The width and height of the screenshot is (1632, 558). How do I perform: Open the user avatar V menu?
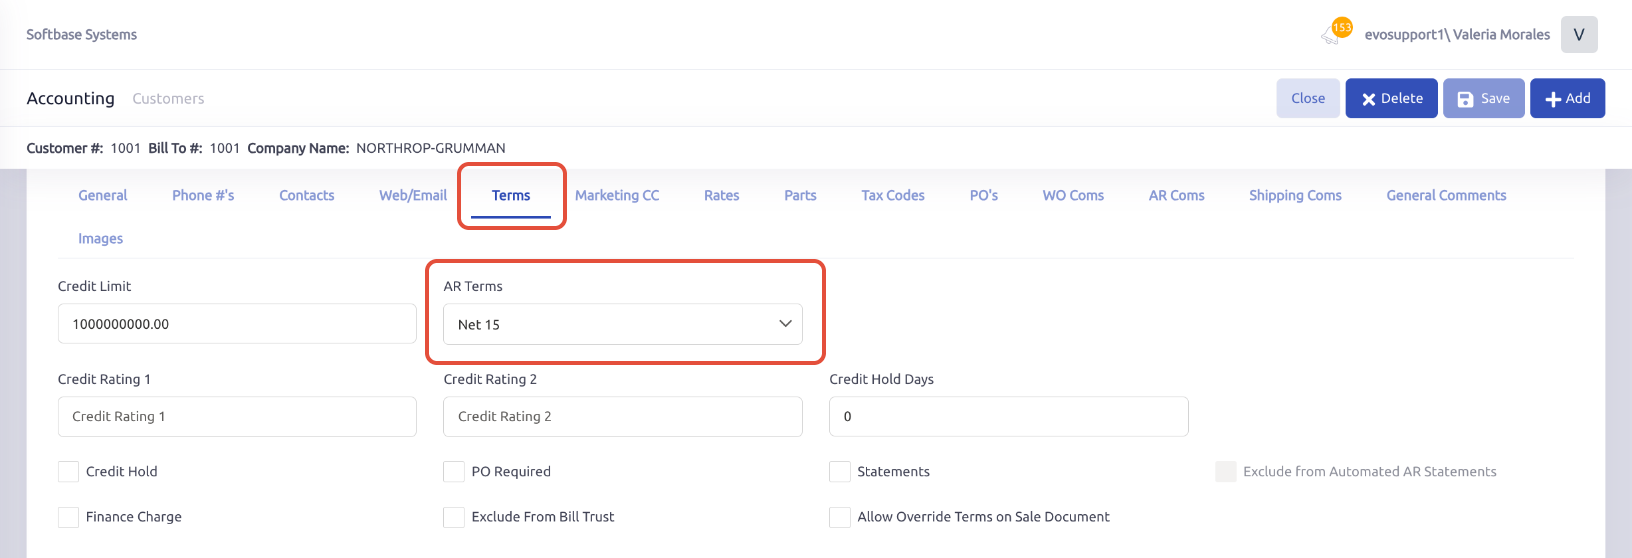1579,34
